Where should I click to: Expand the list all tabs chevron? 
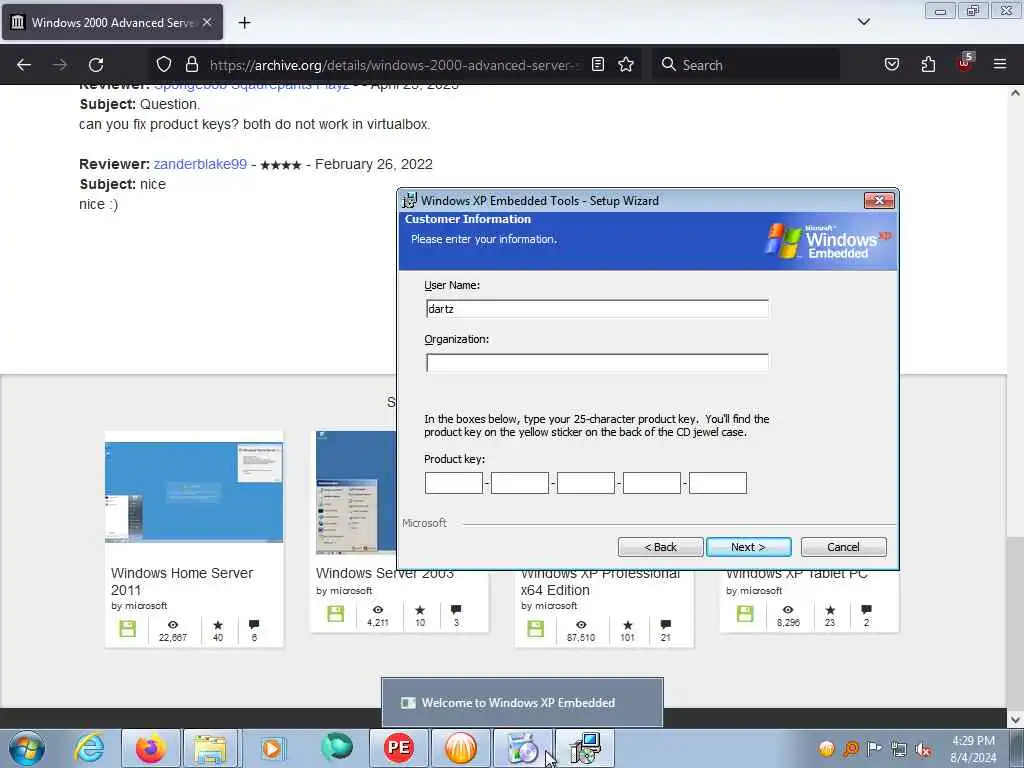coord(863,22)
